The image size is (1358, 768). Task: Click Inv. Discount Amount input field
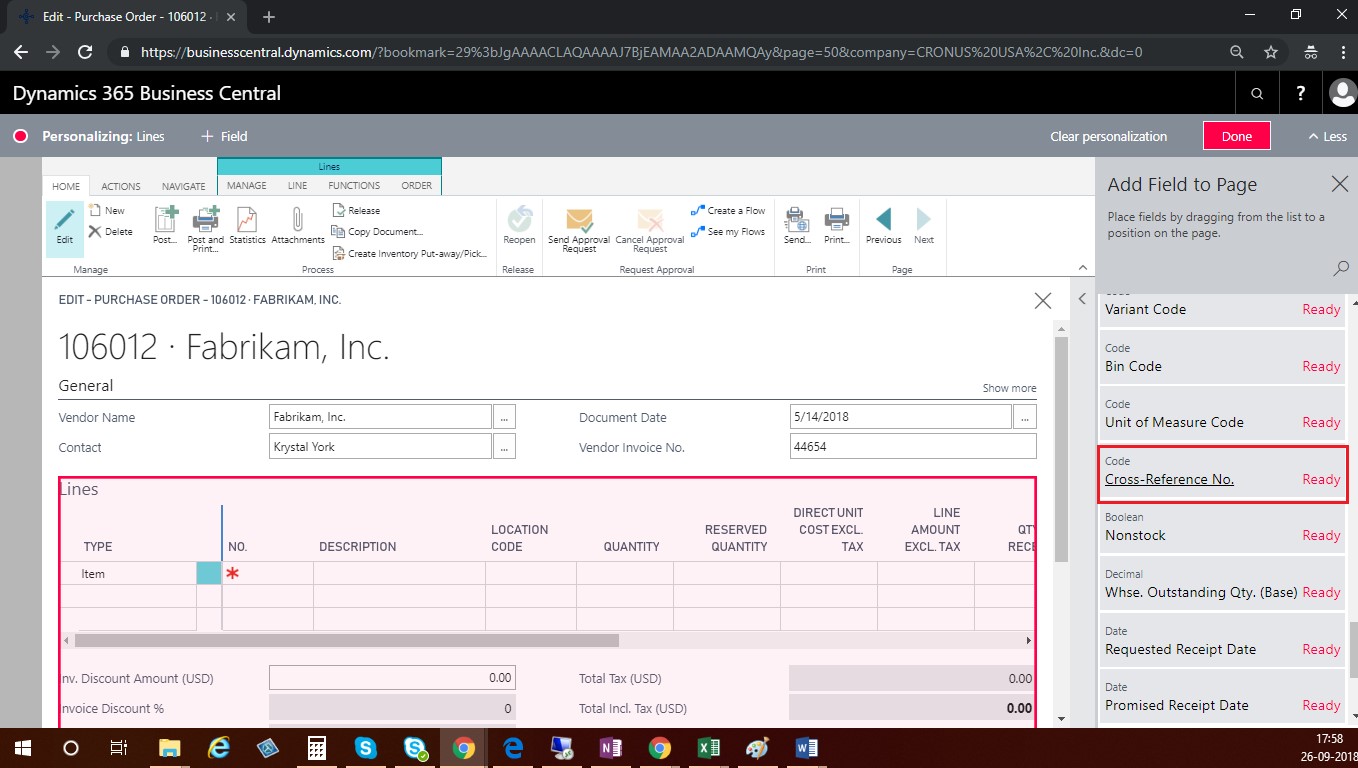[392, 678]
